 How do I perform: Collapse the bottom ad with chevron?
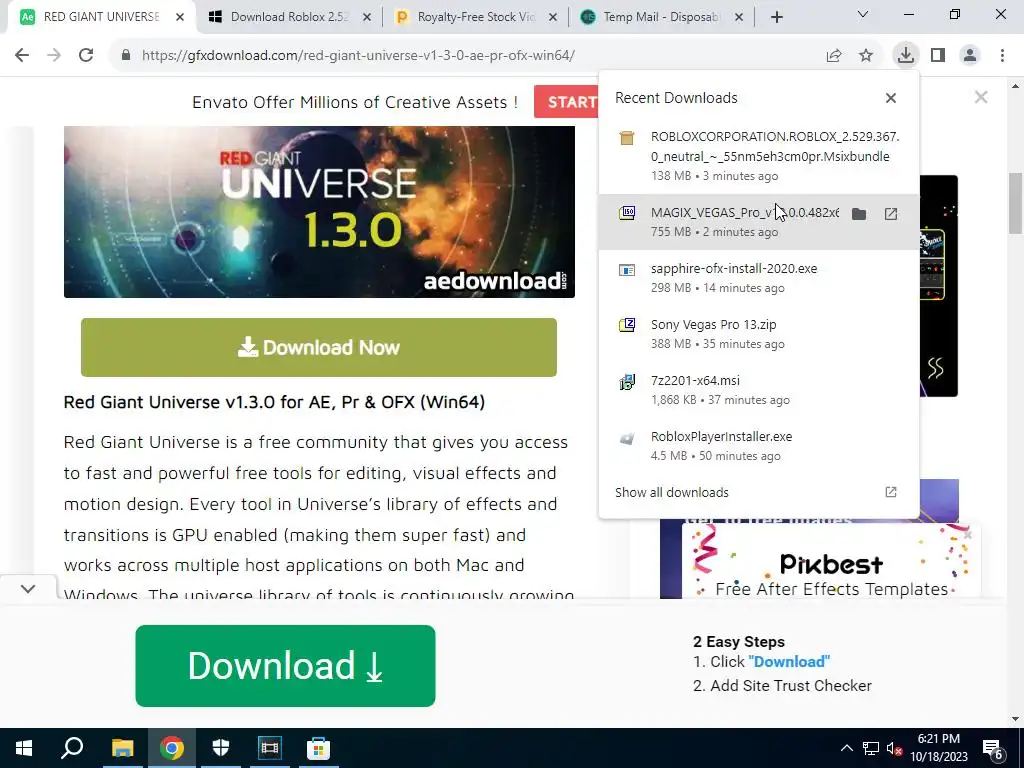tap(27, 588)
